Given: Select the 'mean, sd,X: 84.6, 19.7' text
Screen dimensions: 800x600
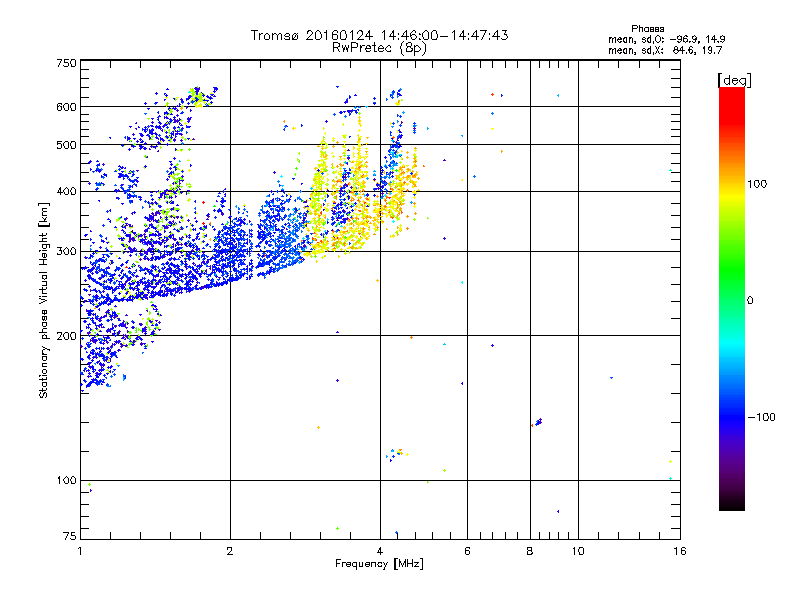Looking at the screenshot, I should click(665, 50).
